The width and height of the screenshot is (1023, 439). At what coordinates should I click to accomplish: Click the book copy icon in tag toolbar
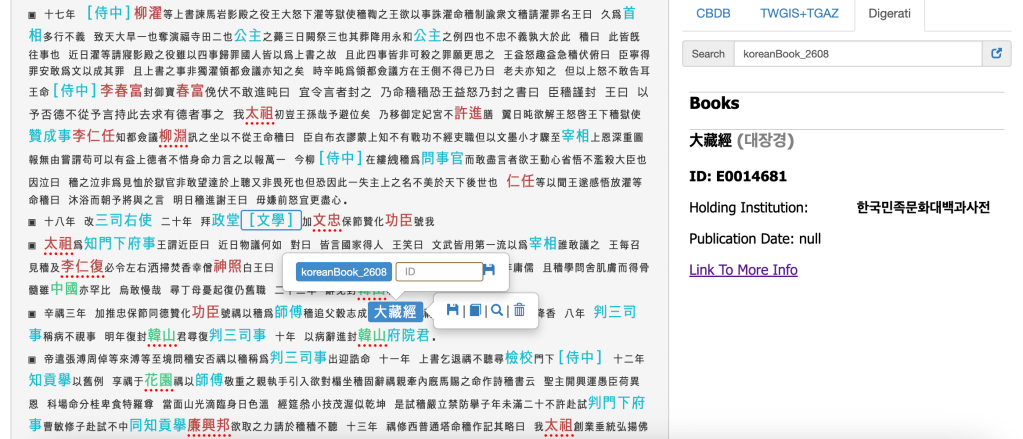[475, 311]
